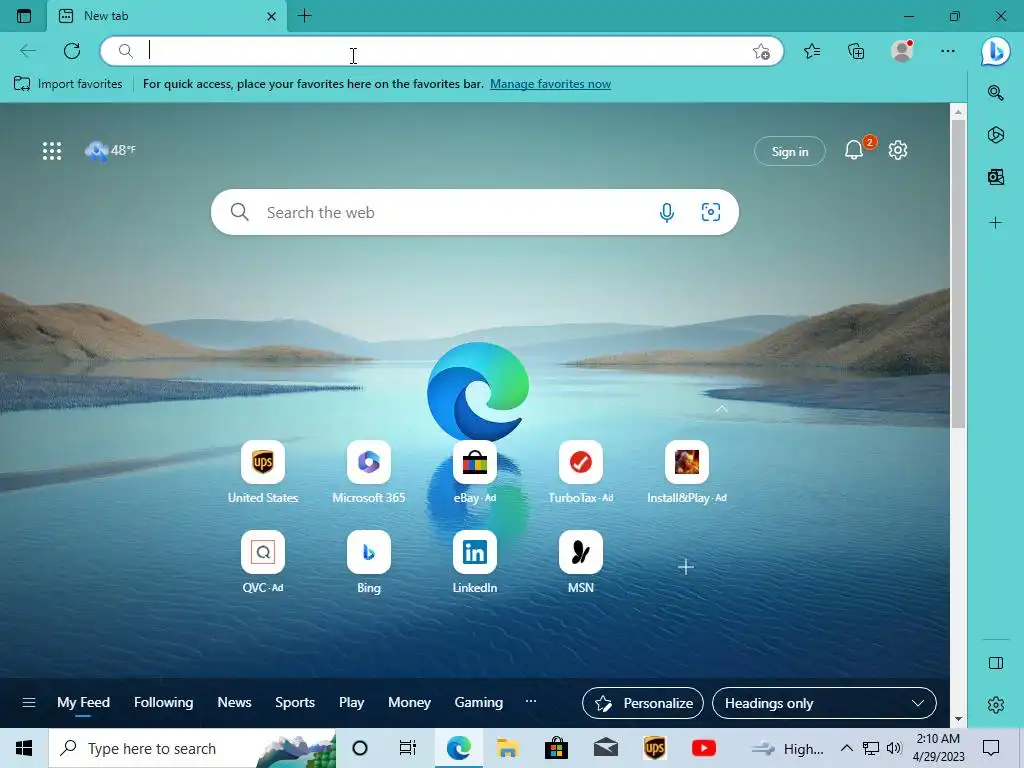Image resolution: width=1024 pixels, height=768 pixels.
Task: Close the New tab tab
Action: coord(272,16)
